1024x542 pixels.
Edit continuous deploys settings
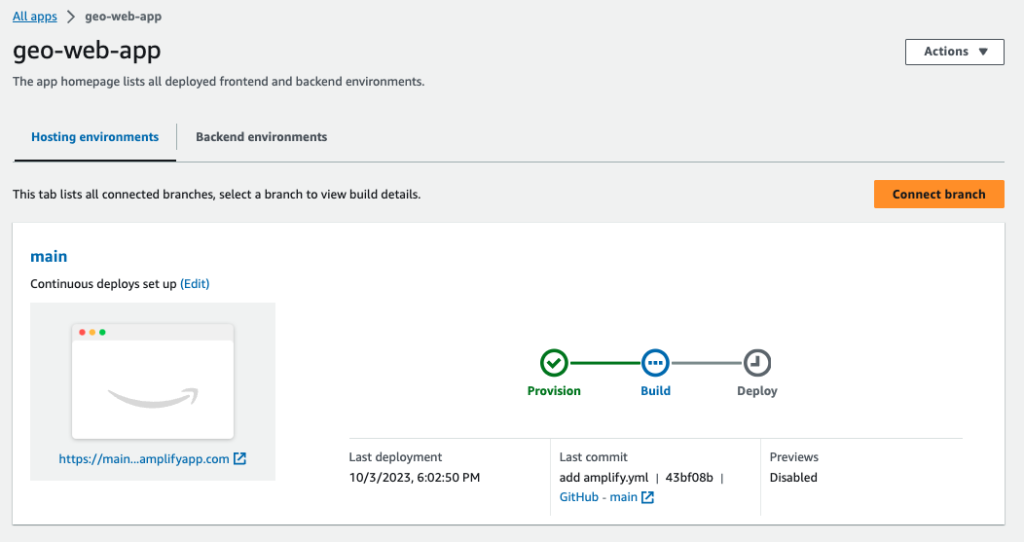(x=195, y=283)
